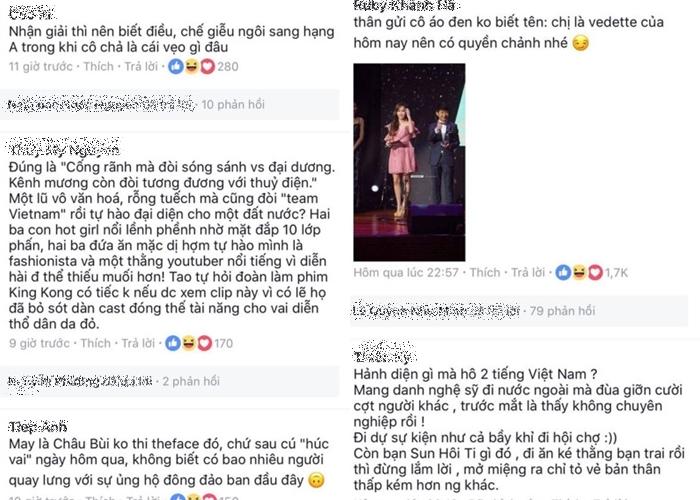
Task: Click the haha emoji reaction beside 1,7K
Action: pyautogui.click(x=579, y=272)
